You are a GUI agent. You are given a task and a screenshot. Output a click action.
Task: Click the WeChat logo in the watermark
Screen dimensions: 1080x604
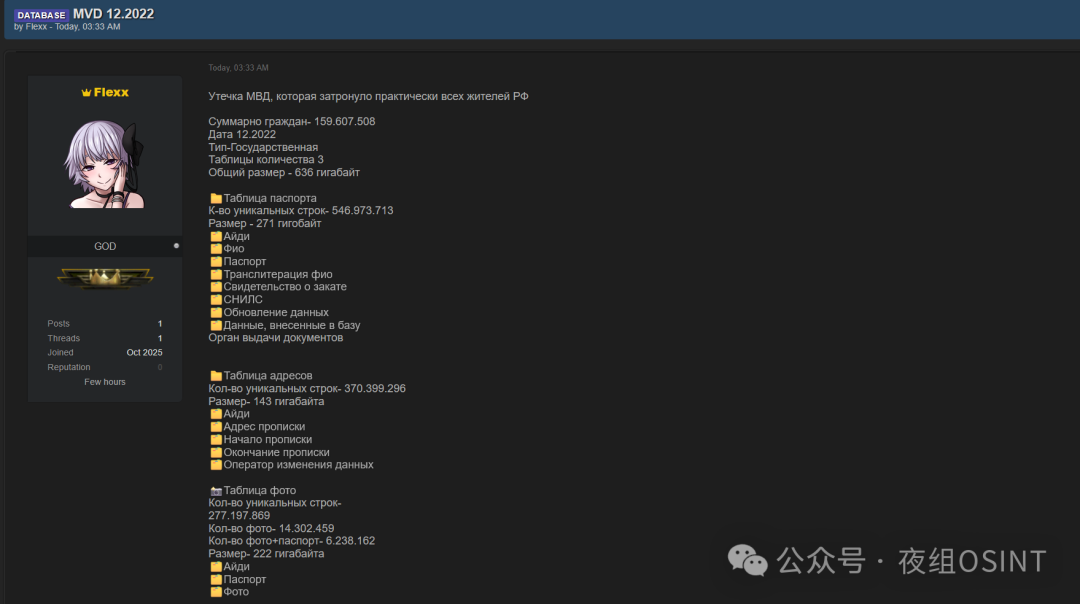748,560
